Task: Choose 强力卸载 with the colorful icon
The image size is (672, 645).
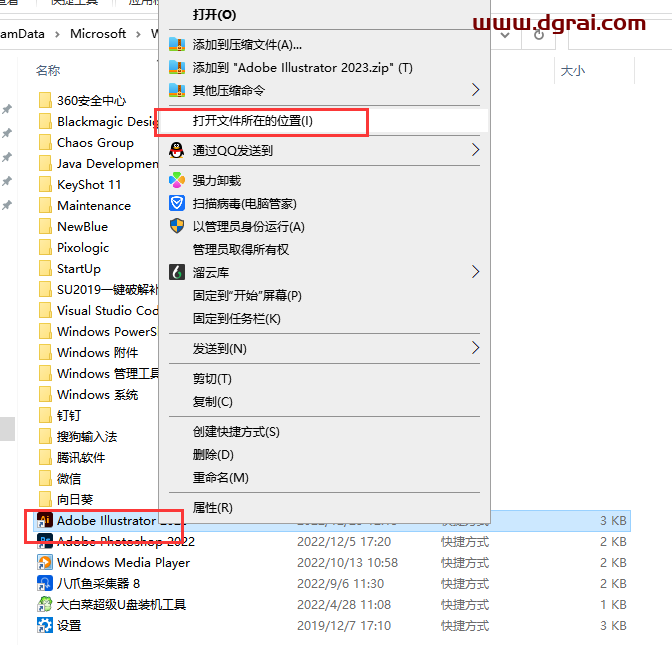Action: point(177,180)
